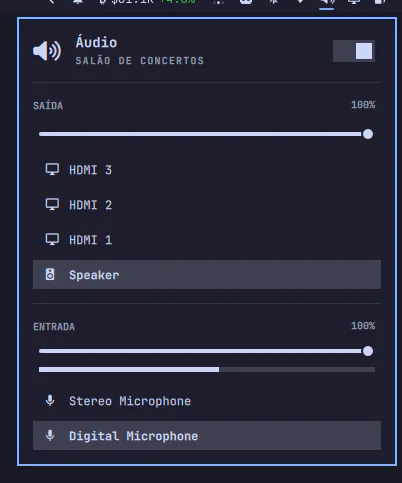The height and width of the screenshot is (483, 402).
Task: Select HDMI 3 as output device
Action: (x=207, y=170)
